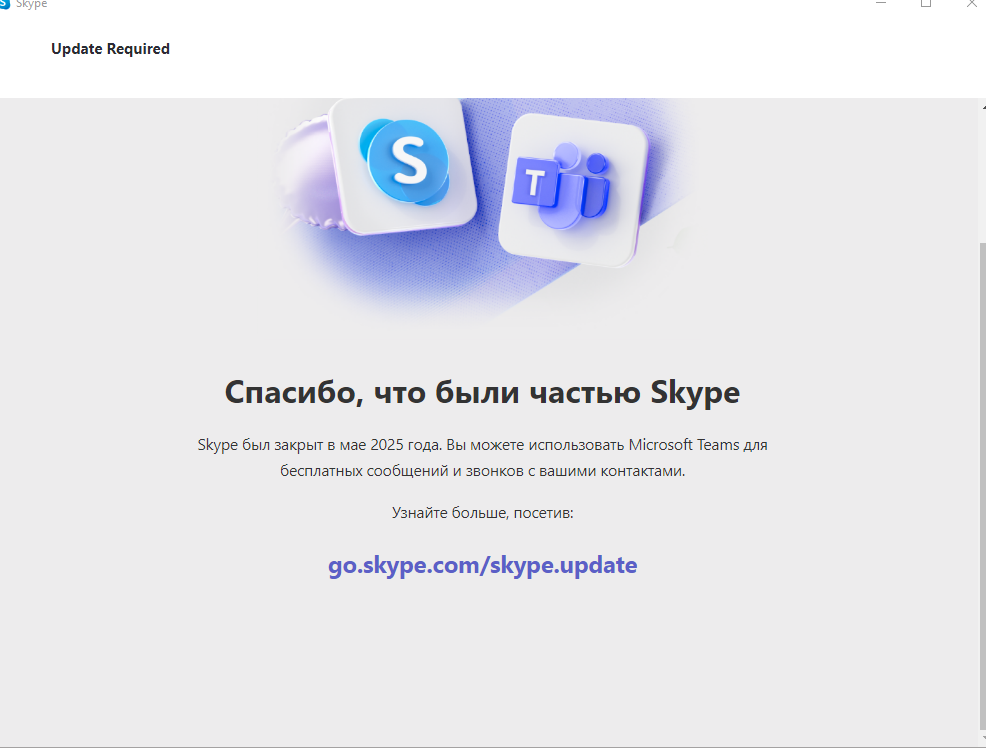Click the Skype logo tile in the banner
Image resolution: width=986 pixels, height=748 pixels.
coord(402,167)
